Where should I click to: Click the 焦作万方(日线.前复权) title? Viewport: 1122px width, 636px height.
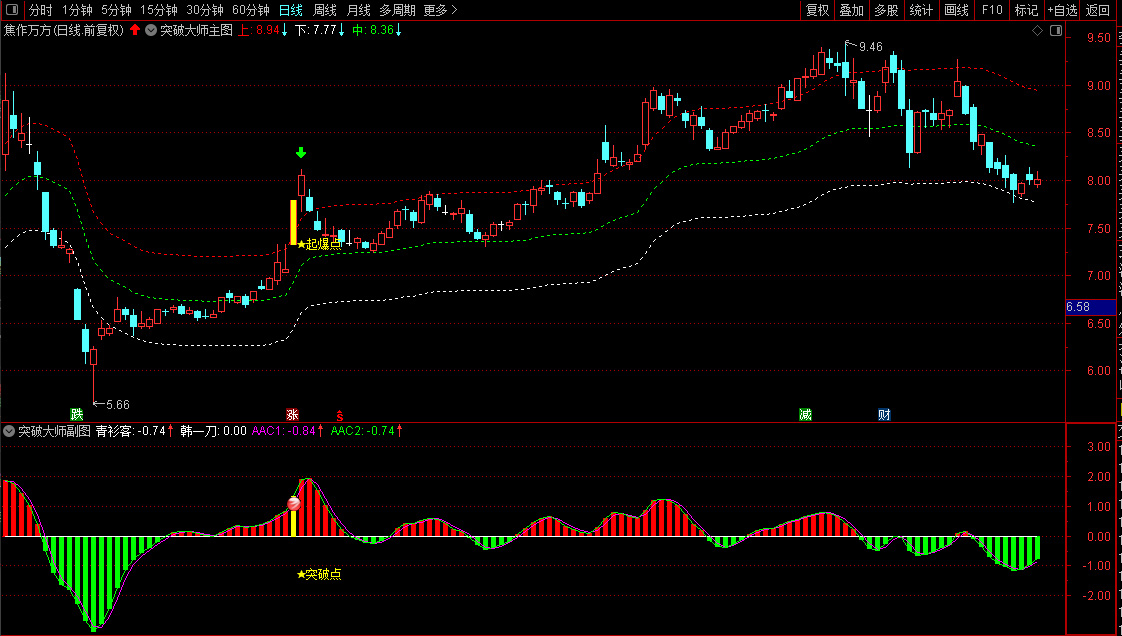64,30
